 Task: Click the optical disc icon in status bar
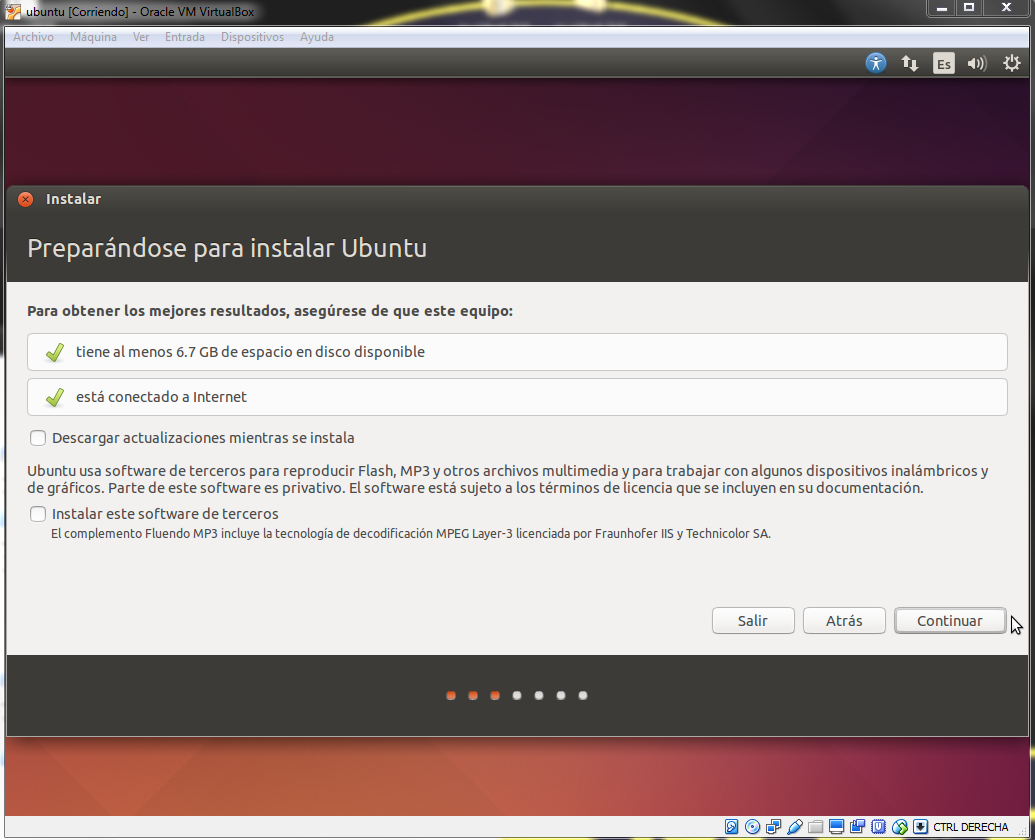point(752,826)
